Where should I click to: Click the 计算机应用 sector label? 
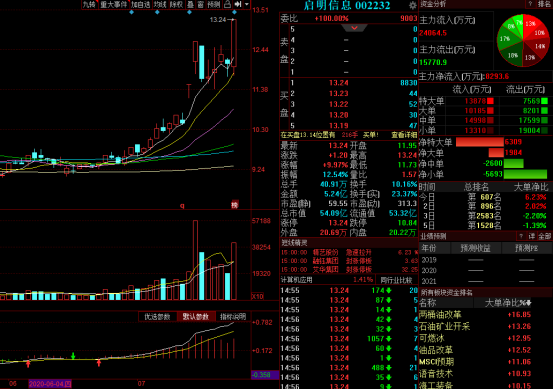pos(296,280)
